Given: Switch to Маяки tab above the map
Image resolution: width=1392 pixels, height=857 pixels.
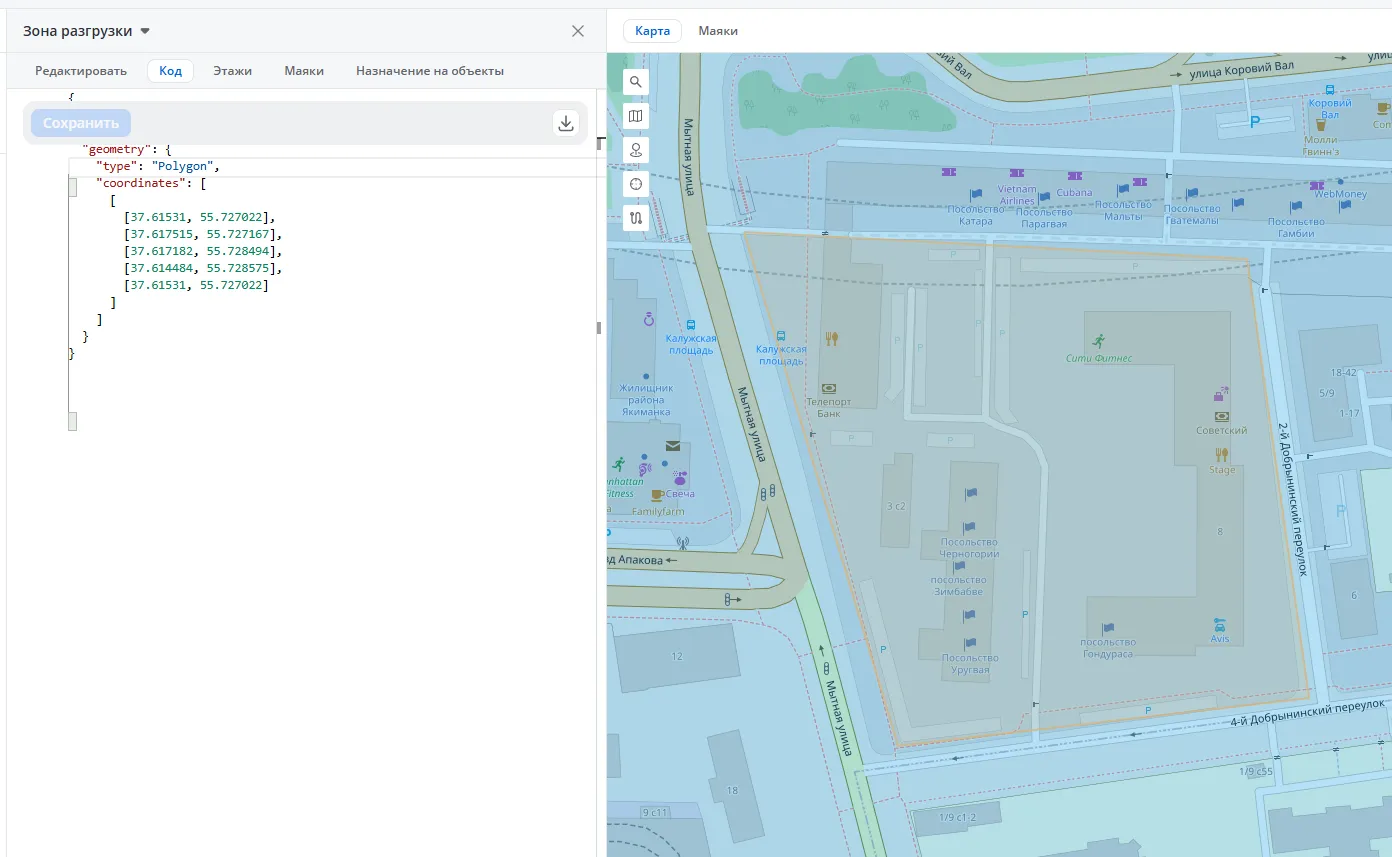Looking at the screenshot, I should coord(718,31).
